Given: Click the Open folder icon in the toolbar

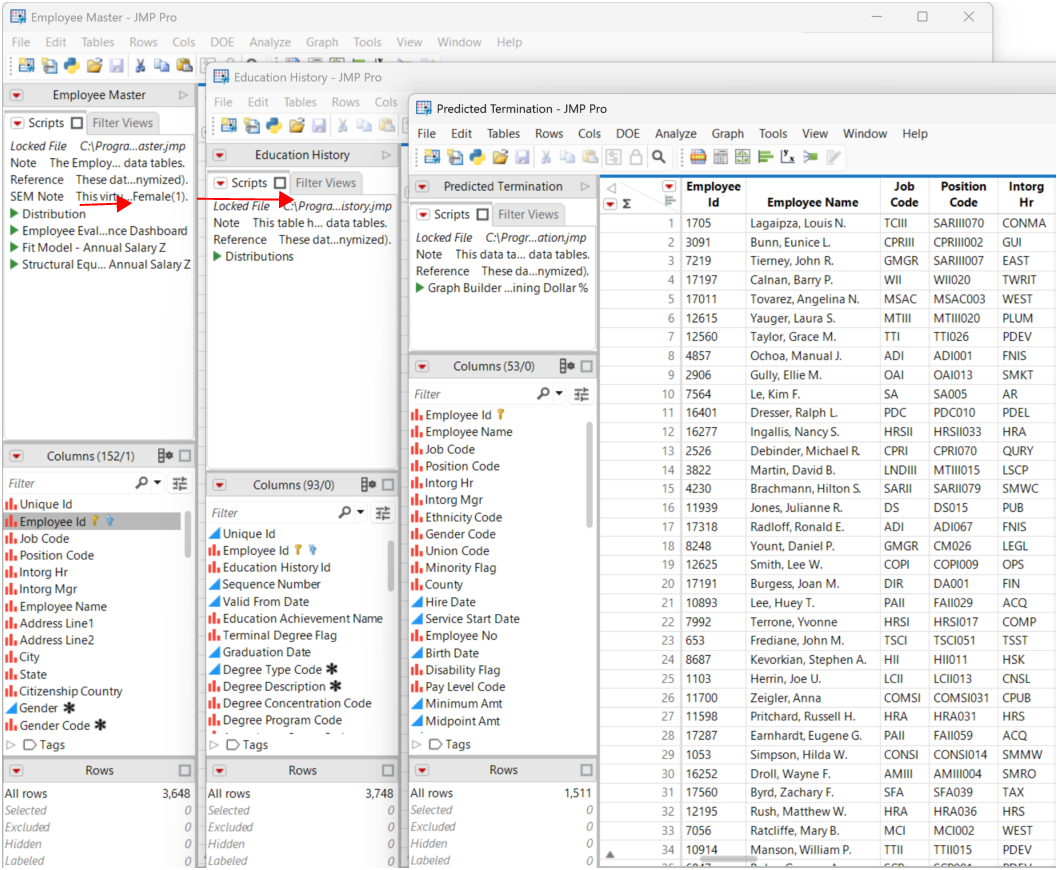Looking at the screenshot, I should (x=500, y=158).
